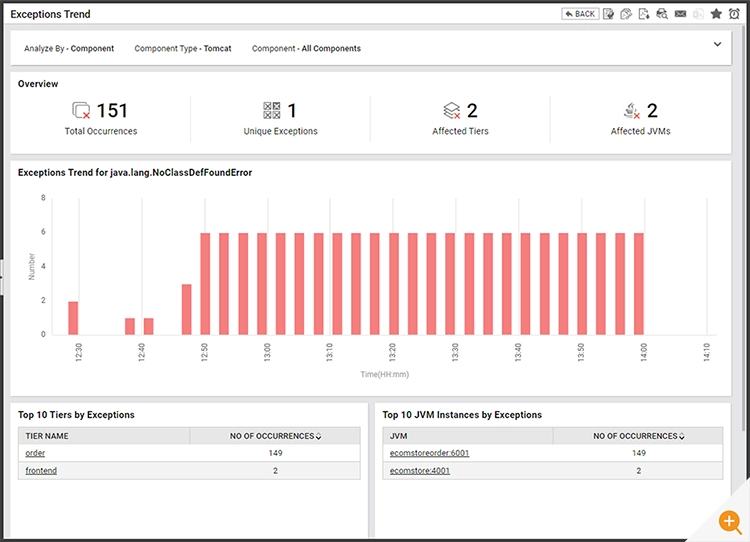Click the Component - All Components filter

[x=306, y=48]
